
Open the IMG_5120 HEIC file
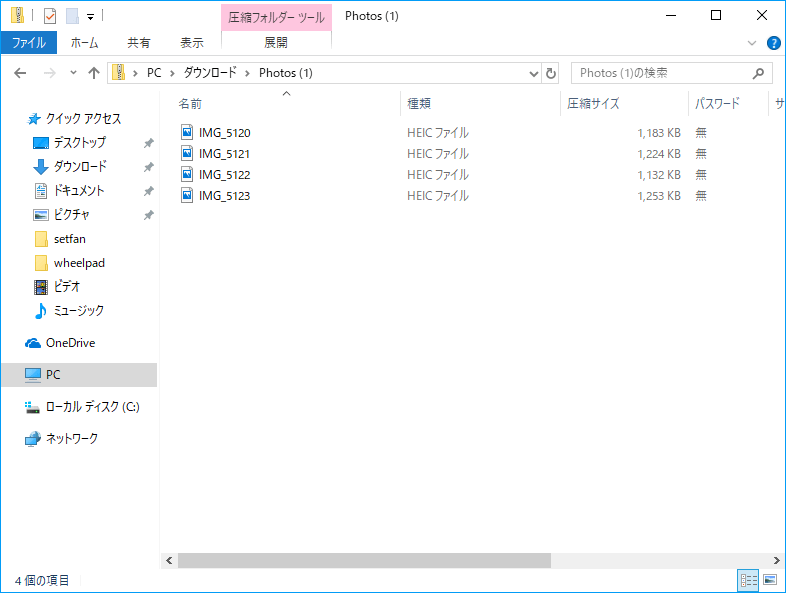224,132
